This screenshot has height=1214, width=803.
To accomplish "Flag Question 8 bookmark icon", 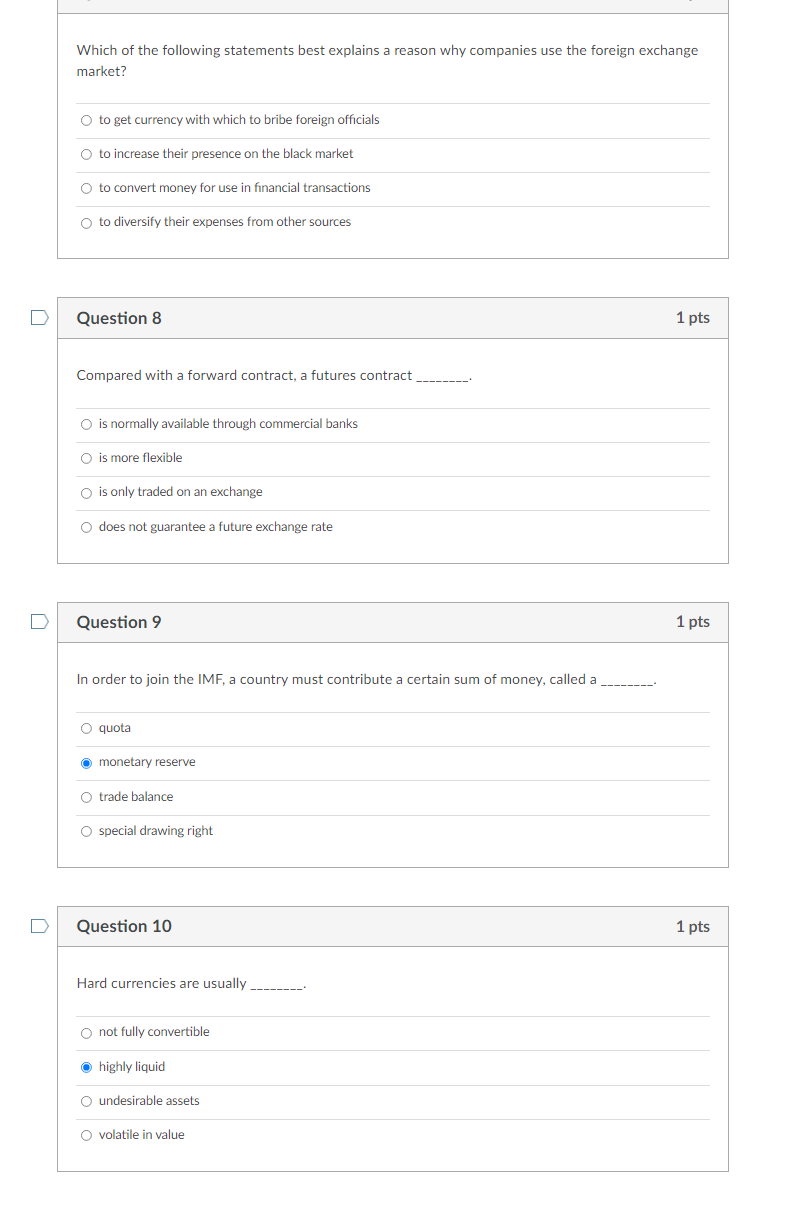I will point(38,318).
